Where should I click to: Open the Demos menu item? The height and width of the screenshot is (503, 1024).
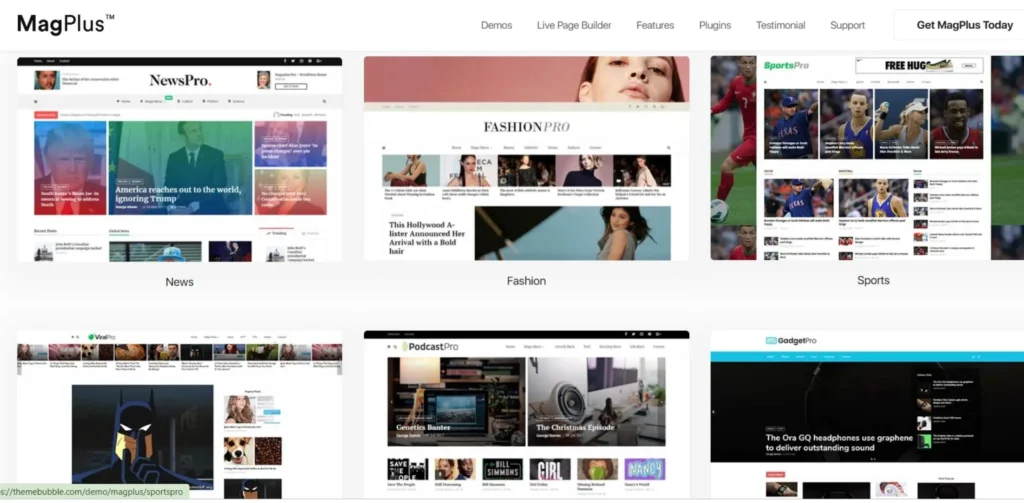point(496,25)
